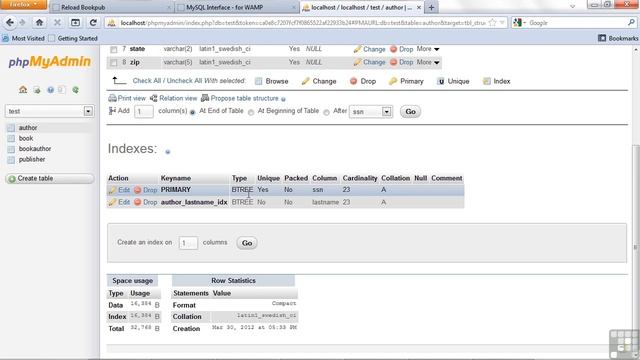The image size is (640, 360).
Task: Click Create an index columns number field
Action: click(x=188, y=243)
